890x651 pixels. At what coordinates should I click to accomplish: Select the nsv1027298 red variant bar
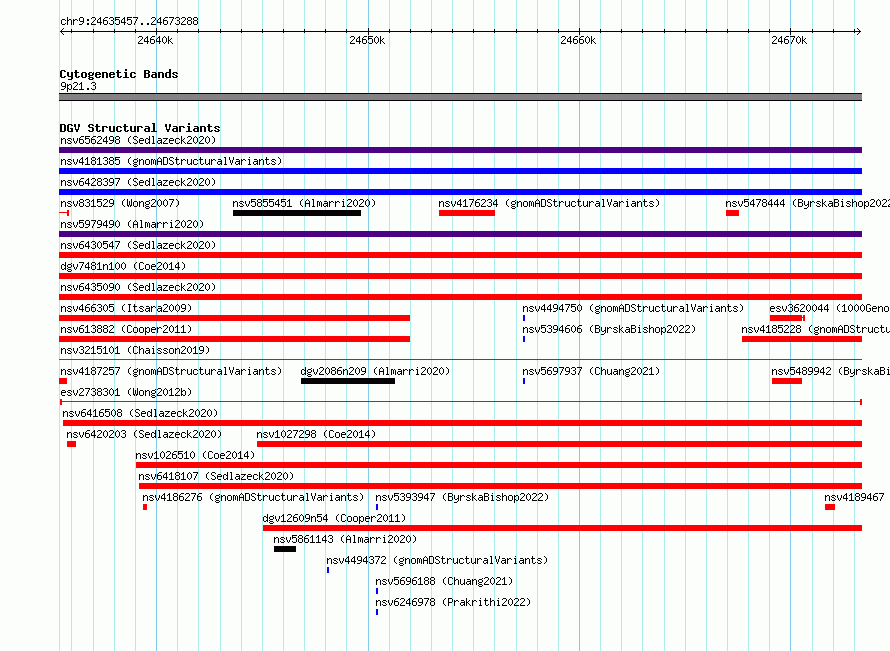[560, 444]
